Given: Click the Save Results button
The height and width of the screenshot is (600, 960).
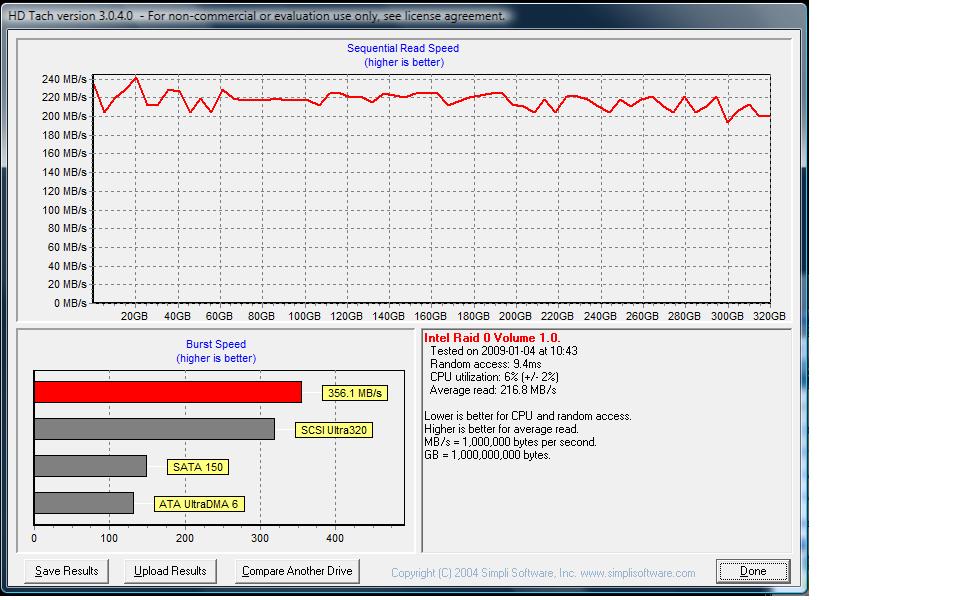Looking at the screenshot, I should [66, 571].
